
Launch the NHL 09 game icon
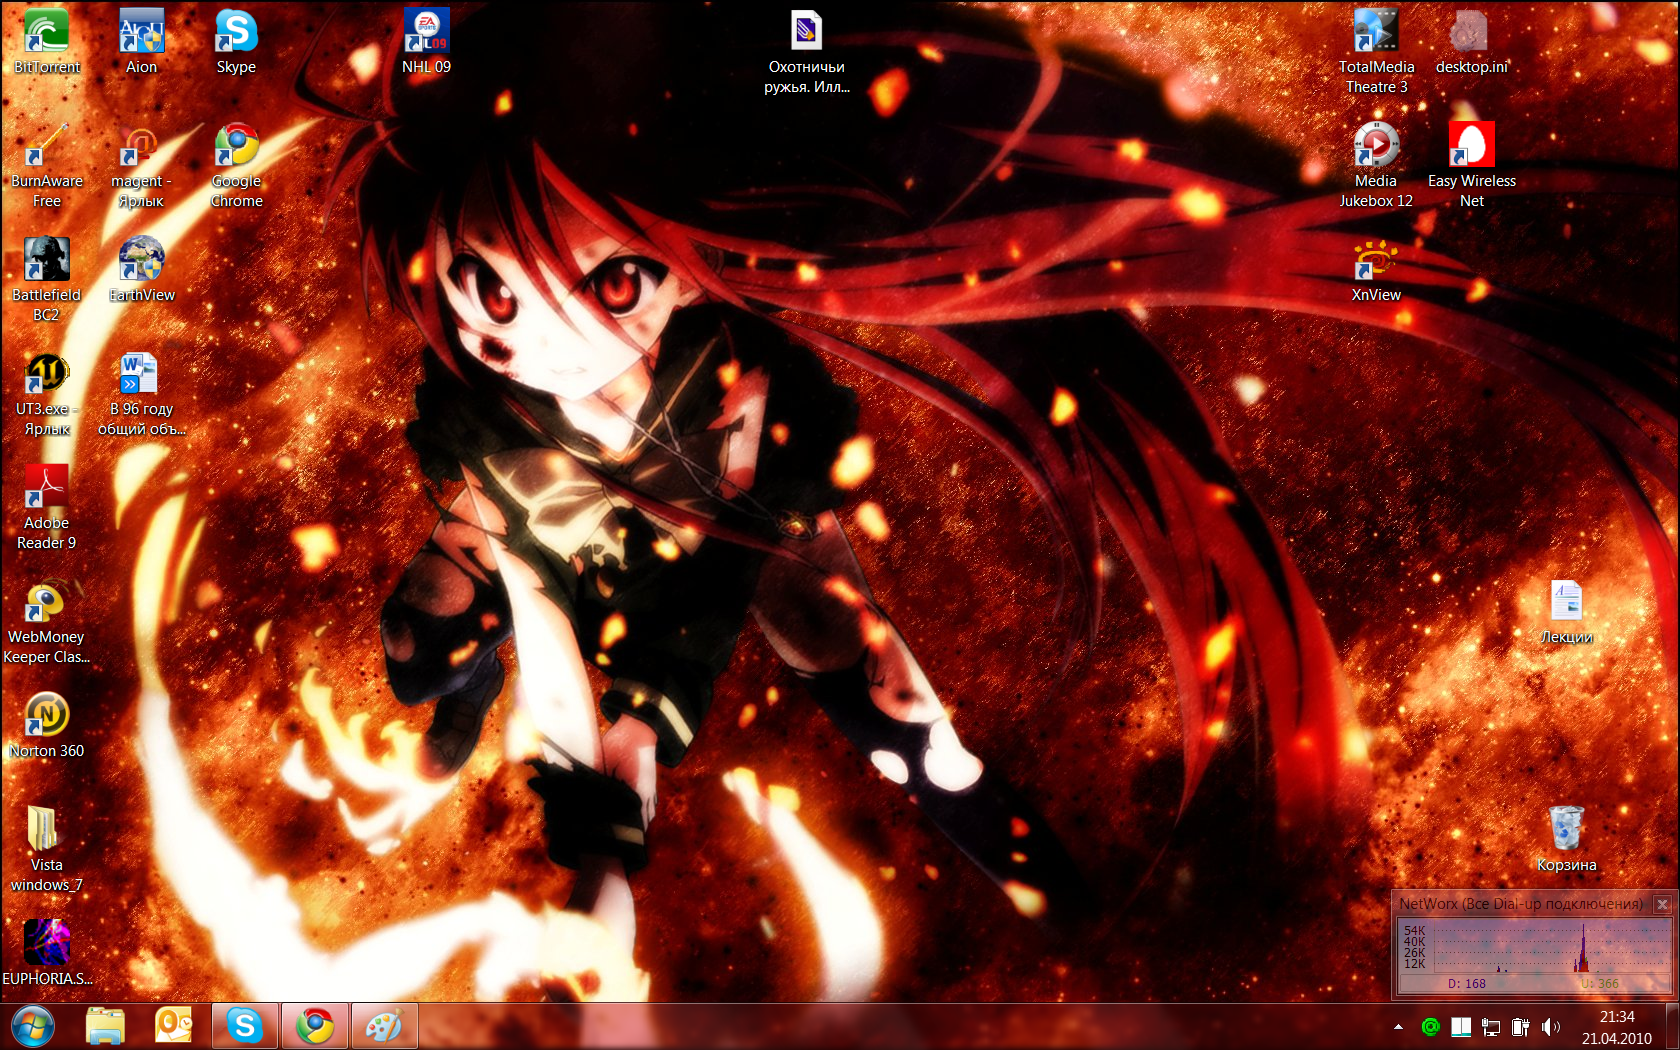tap(426, 42)
